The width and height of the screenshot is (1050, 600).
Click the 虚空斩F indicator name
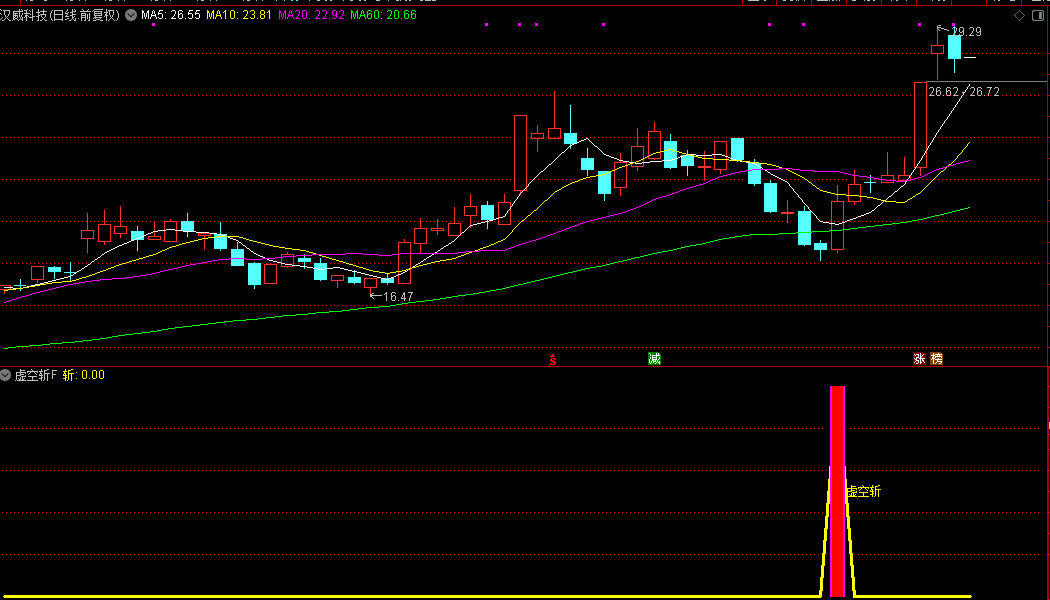pyautogui.click(x=36, y=375)
